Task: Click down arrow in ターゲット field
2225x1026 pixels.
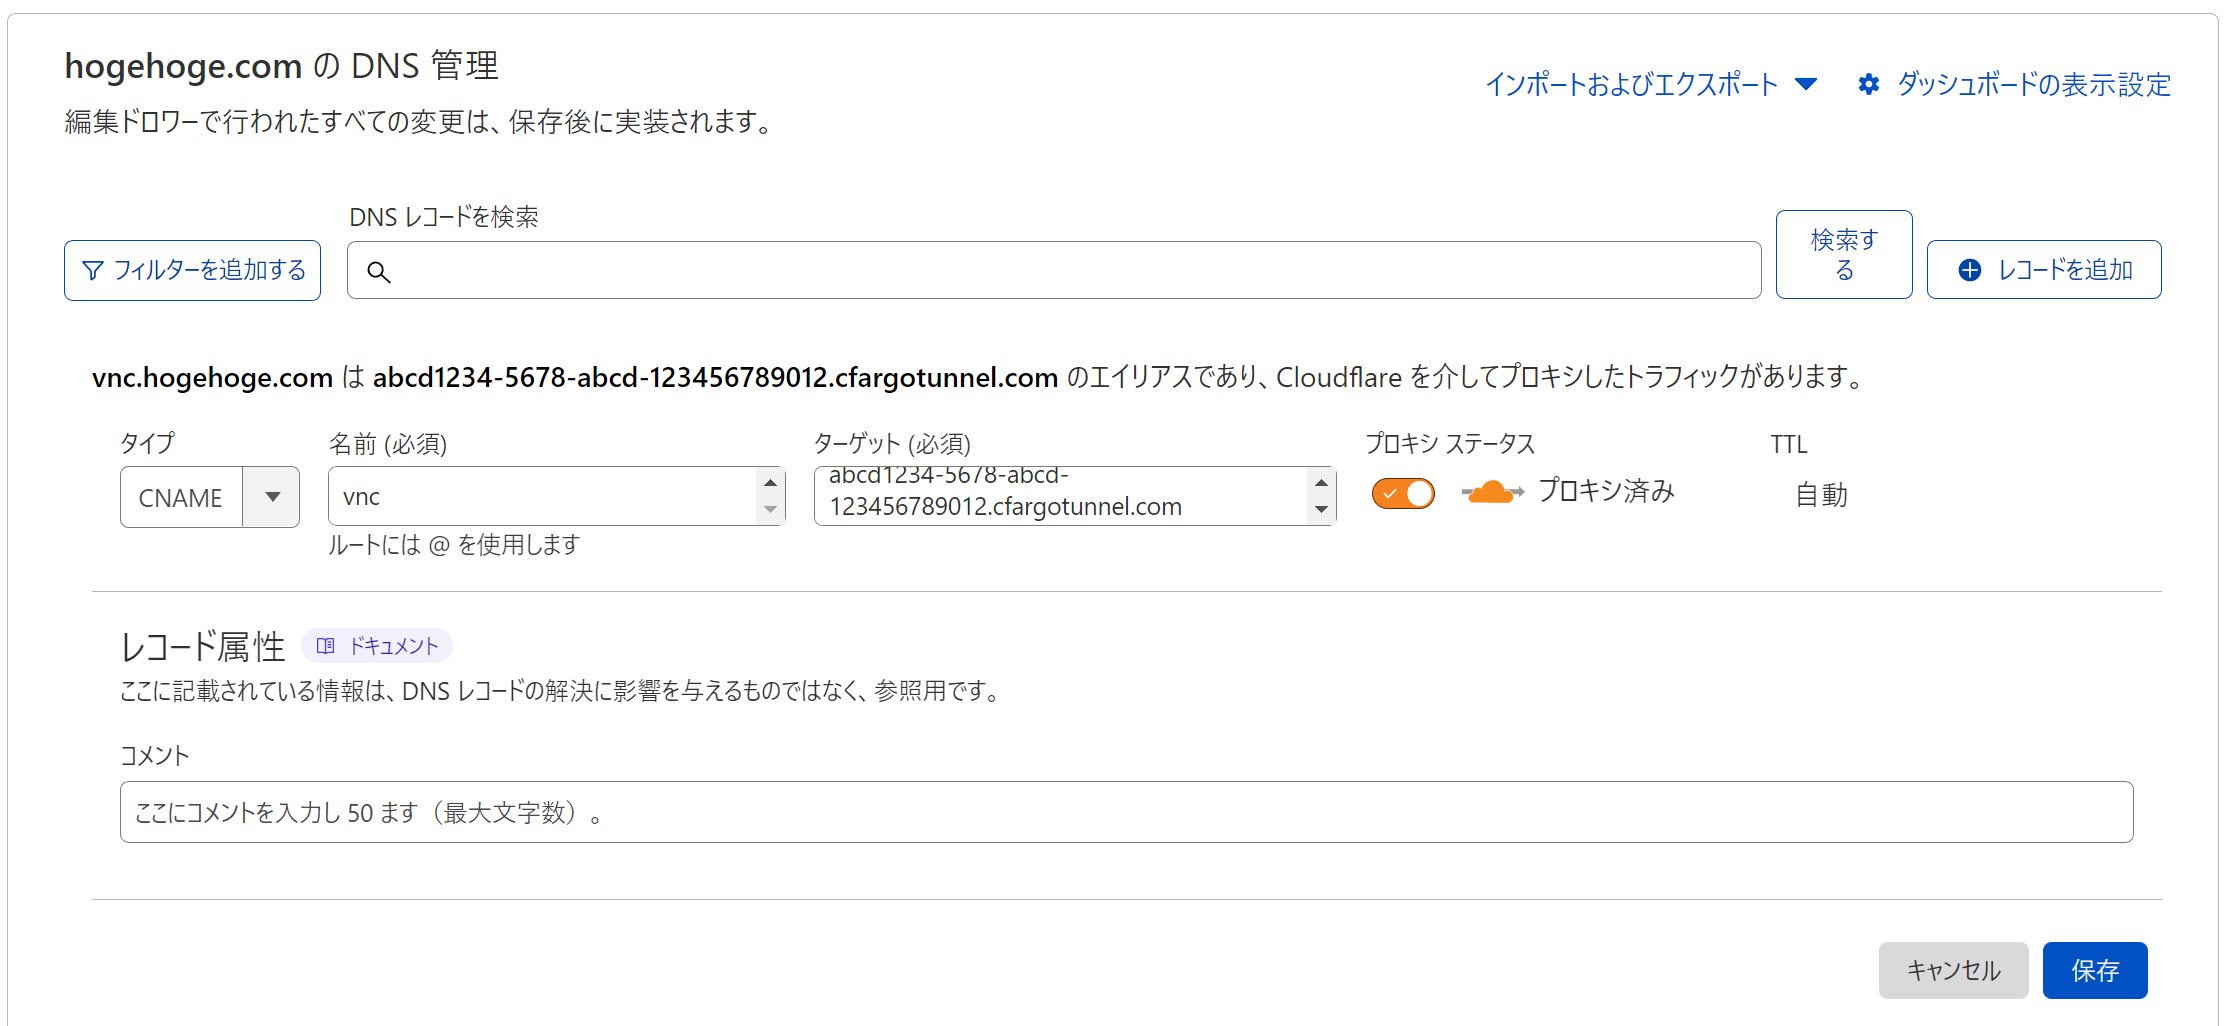Action: point(1321,510)
